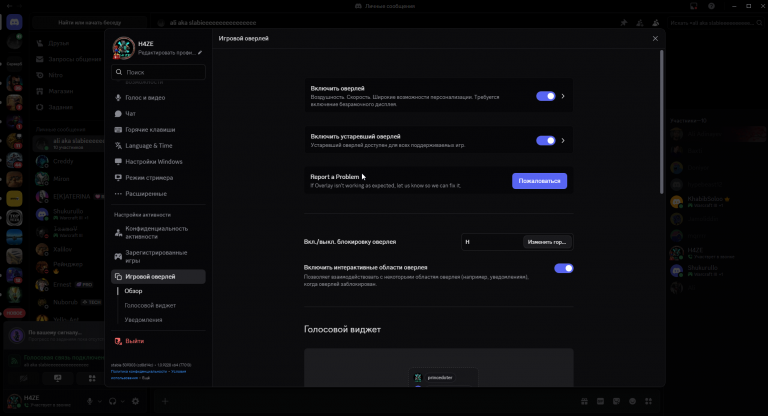Open the dropdown arrow beside the microphone
This screenshot has width=768, height=416.
click(99, 401)
